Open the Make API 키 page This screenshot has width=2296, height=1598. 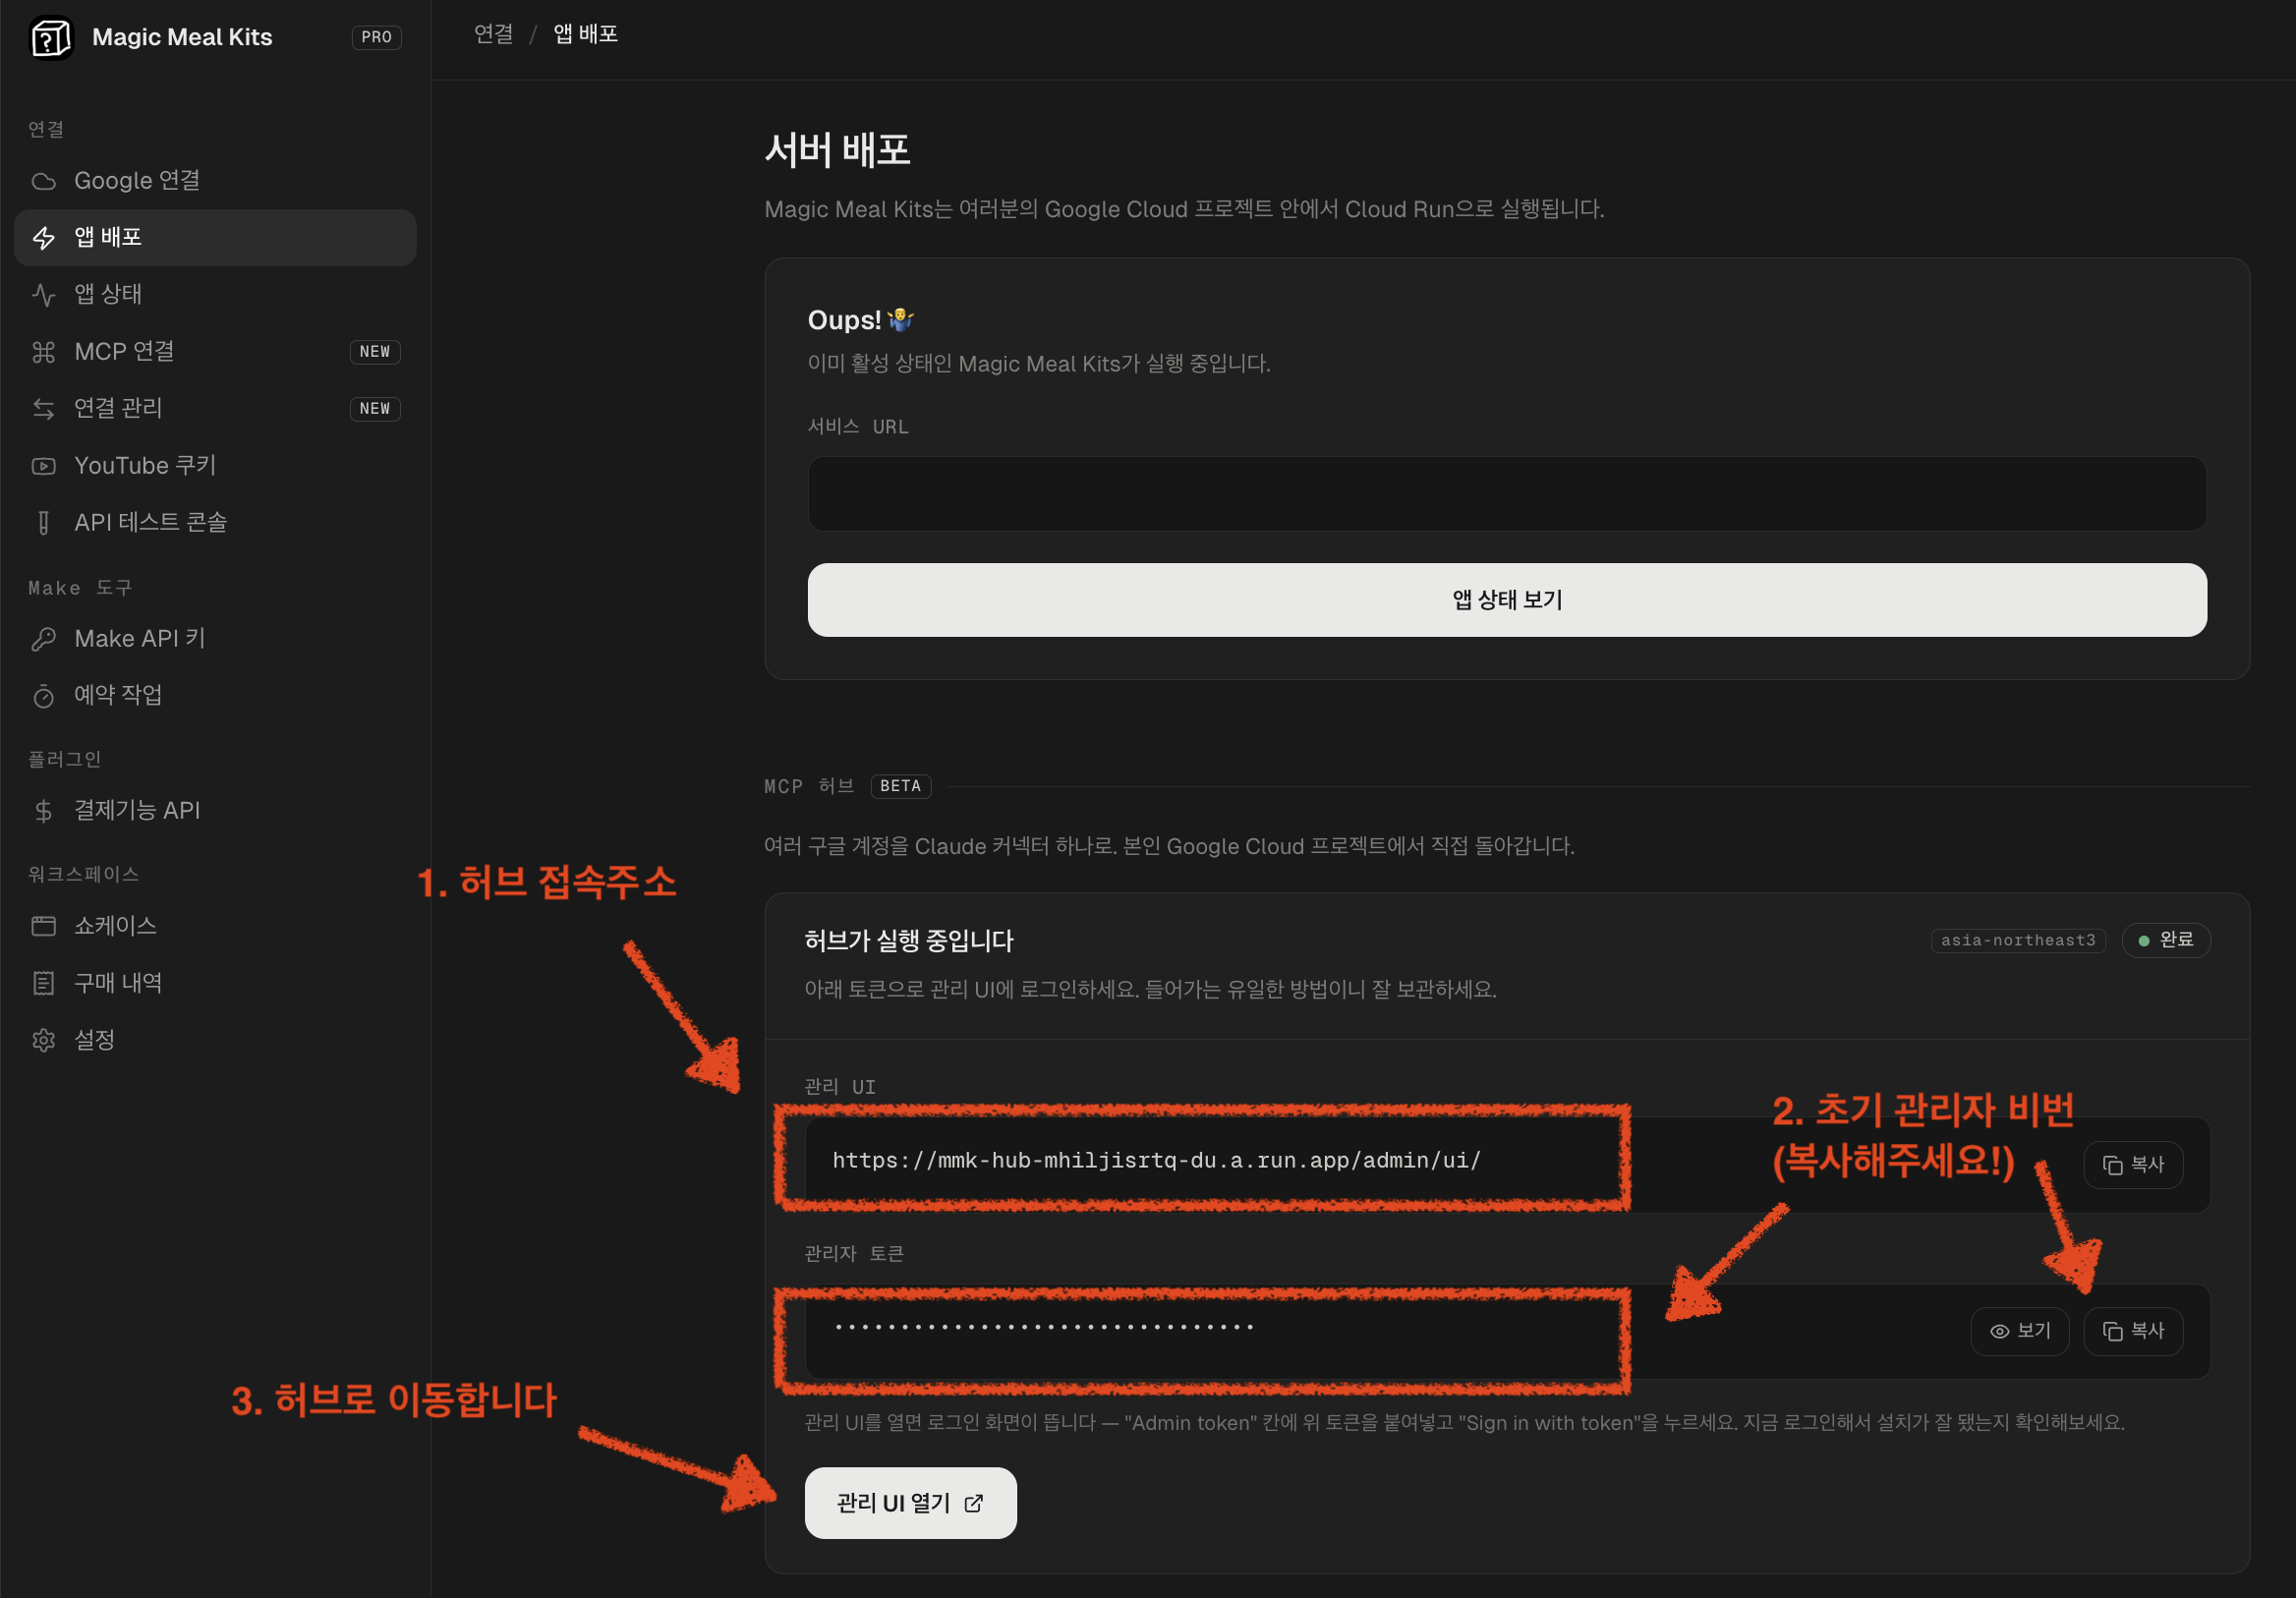point(215,639)
